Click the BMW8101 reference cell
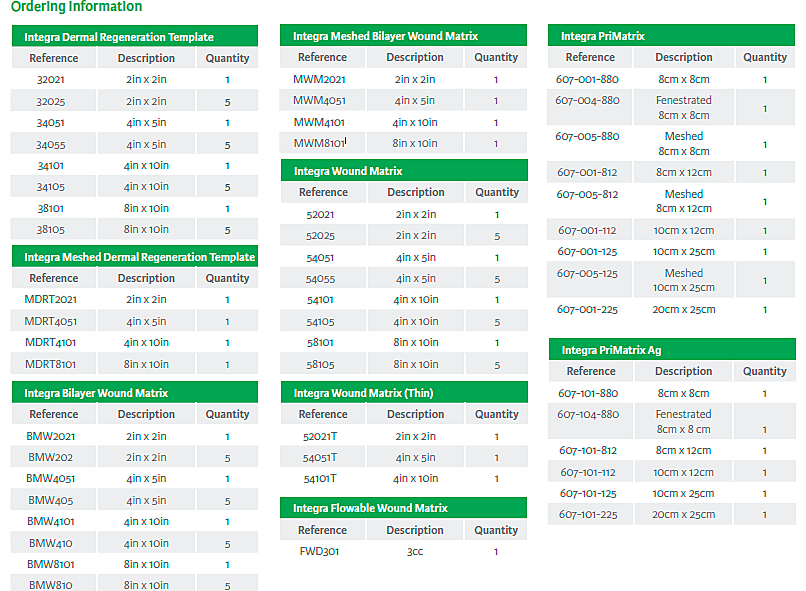This screenshot has height=591, width=806. [51, 564]
